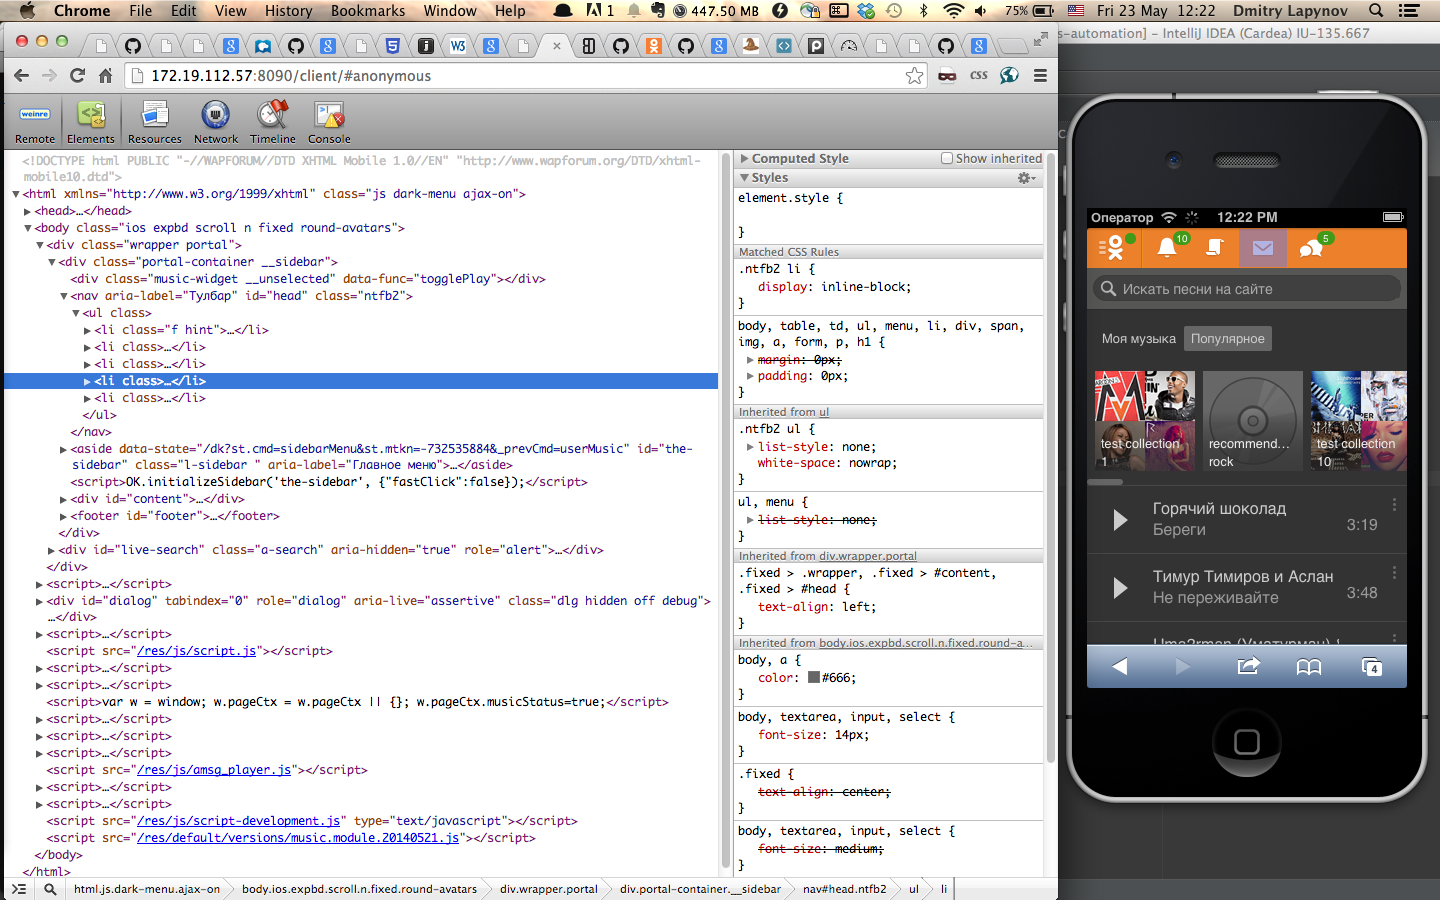The width and height of the screenshot is (1440, 900).
Task: Switch to the Elements panel
Action: (91, 123)
